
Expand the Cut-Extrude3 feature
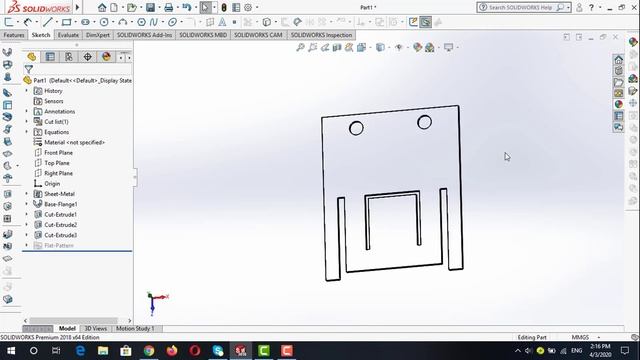(27, 235)
